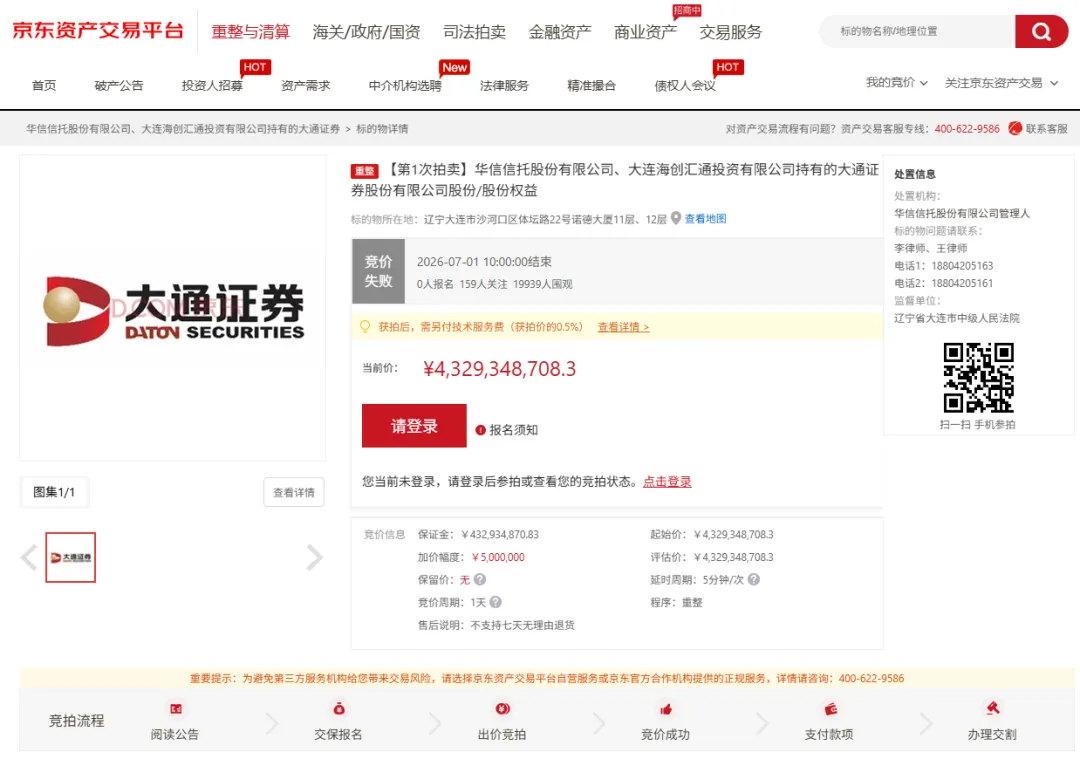This screenshot has height=759, width=1080.
Task: Click the 查看详情 button under image
Action: click(x=293, y=492)
